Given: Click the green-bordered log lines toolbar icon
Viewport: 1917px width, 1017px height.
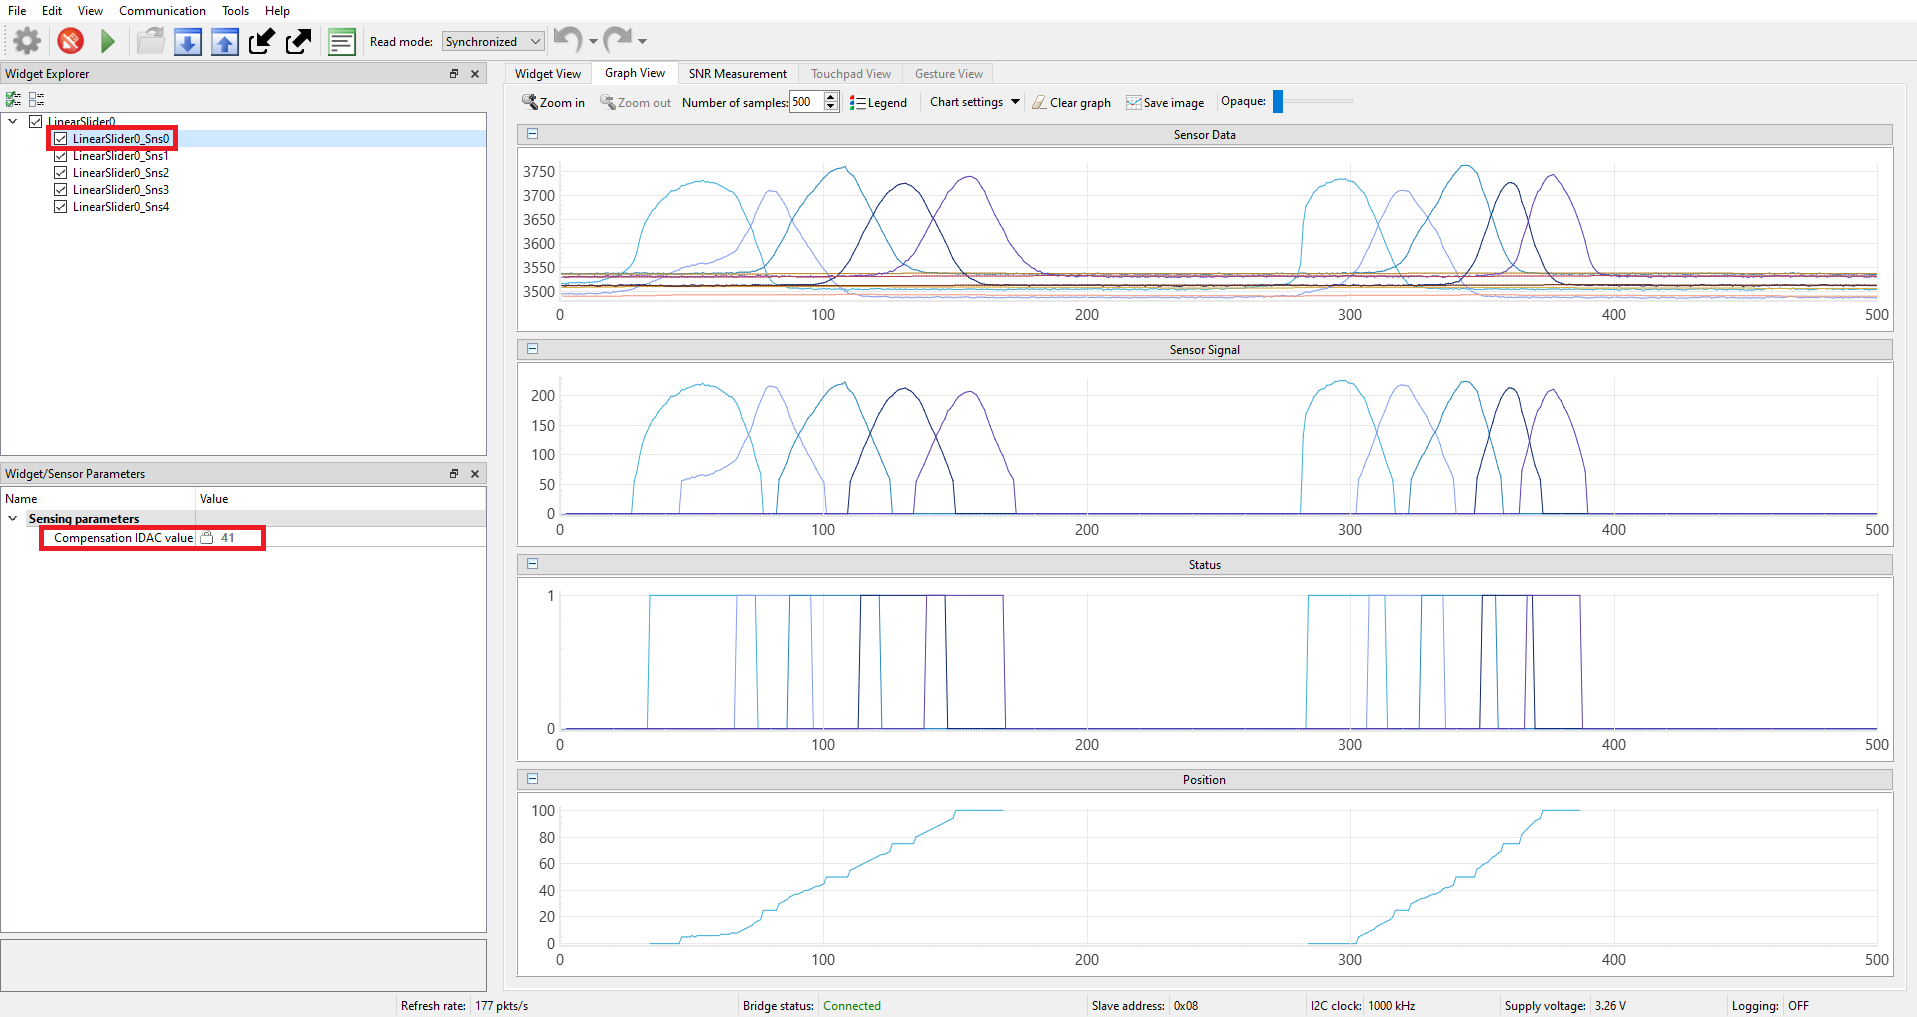Looking at the screenshot, I should (x=342, y=42).
